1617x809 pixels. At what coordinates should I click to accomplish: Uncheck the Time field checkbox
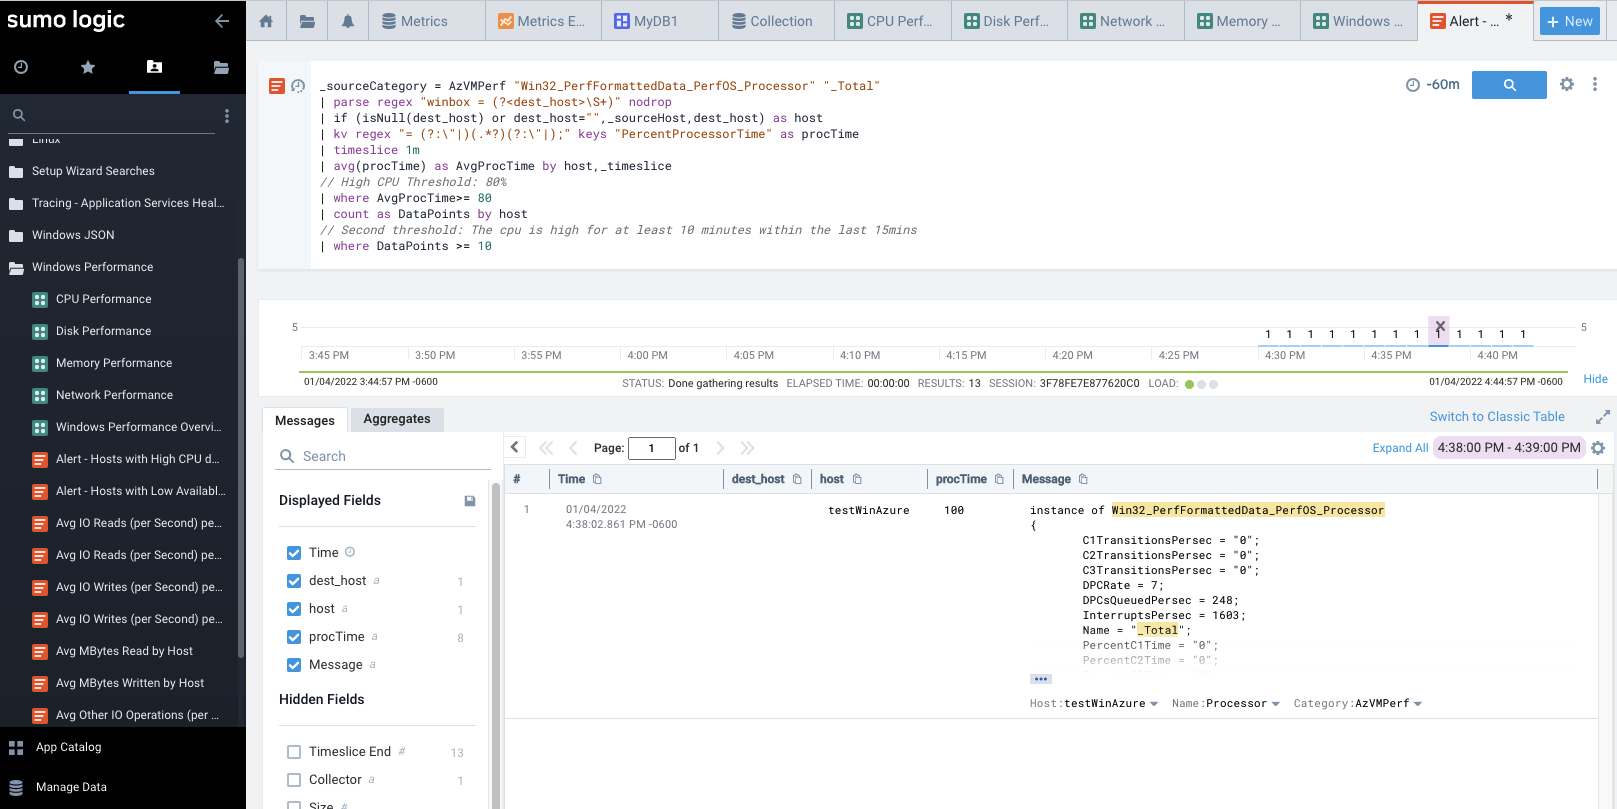(x=294, y=553)
